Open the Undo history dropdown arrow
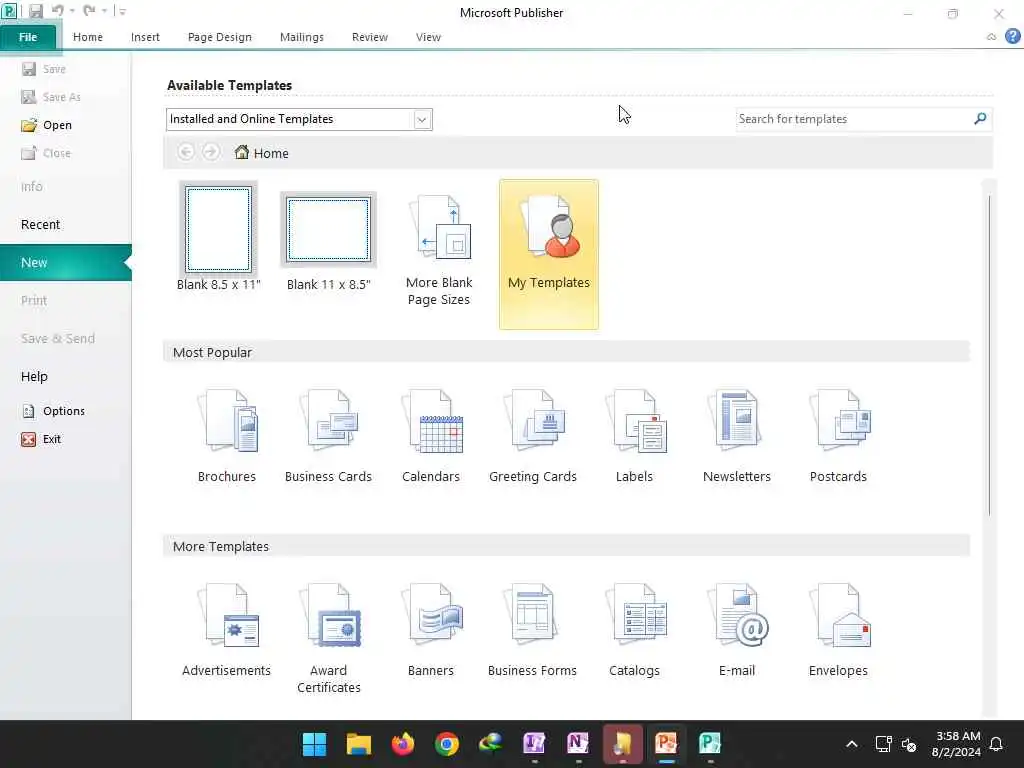The height and width of the screenshot is (768, 1024). tap(72, 11)
